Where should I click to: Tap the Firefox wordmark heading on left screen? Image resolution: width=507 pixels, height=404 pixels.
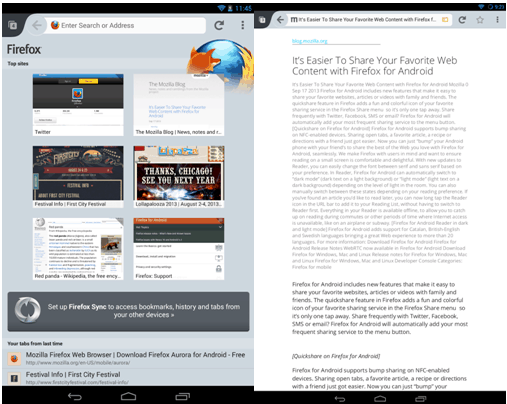pyautogui.click(x=24, y=49)
